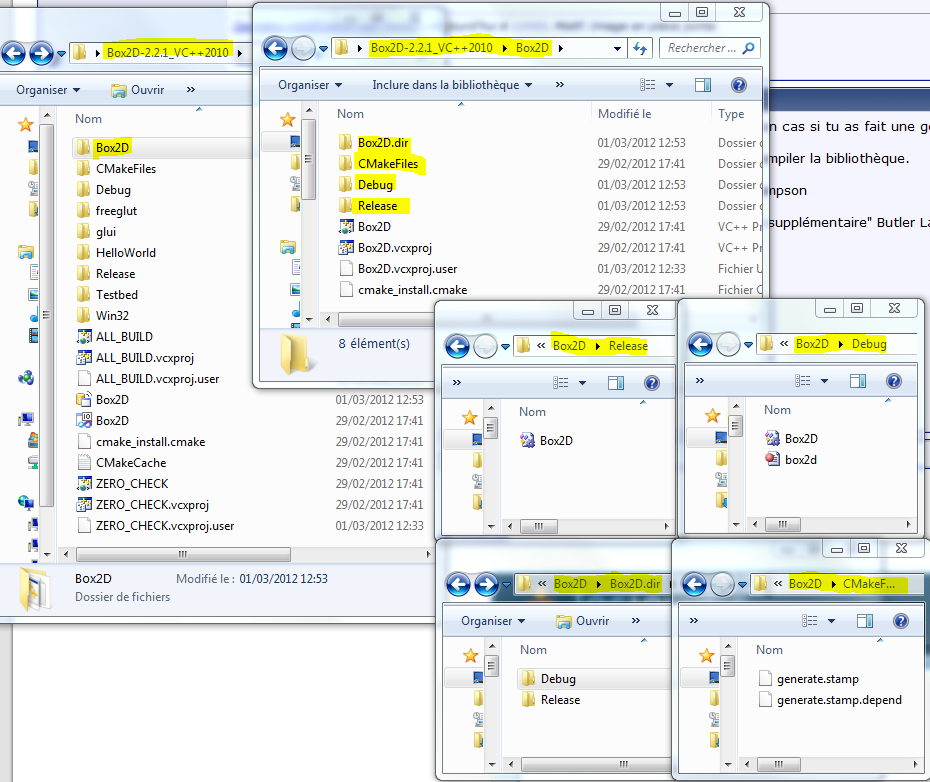The image size is (930, 782).
Task: Open the view options arrow in the CMakeFiles window
Action: pyautogui.click(x=832, y=621)
